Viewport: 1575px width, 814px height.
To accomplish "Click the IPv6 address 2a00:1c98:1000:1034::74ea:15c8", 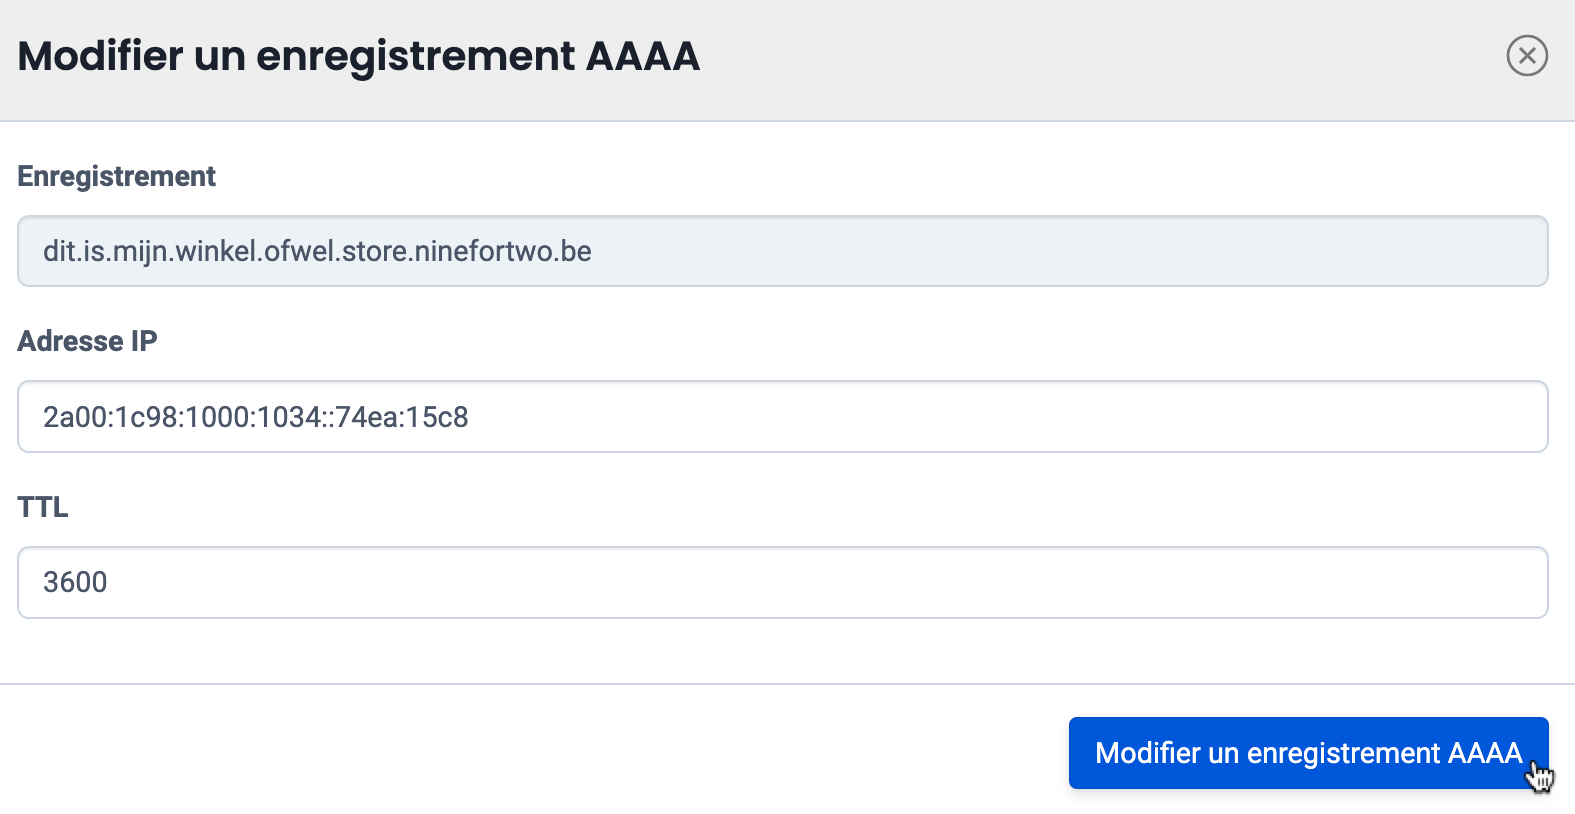I will coord(255,417).
